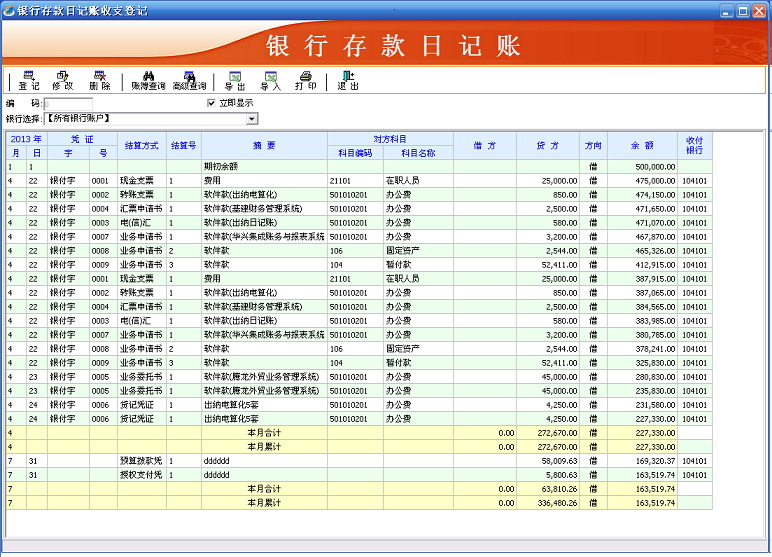Click the 方向 column header
The width and height of the screenshot is (772, 557).
593,146
